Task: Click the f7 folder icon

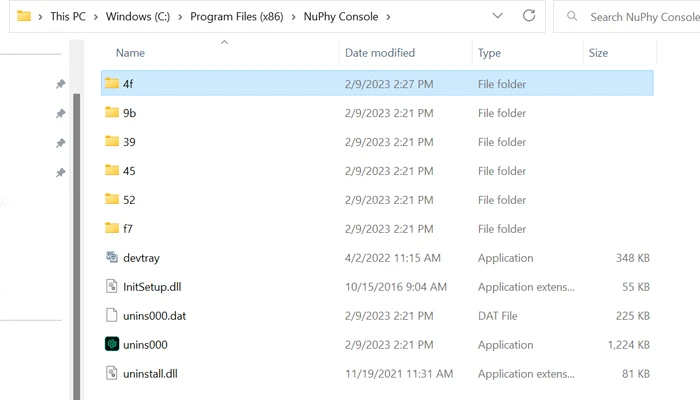Action: pyautogui.click(x=112, y=229)
